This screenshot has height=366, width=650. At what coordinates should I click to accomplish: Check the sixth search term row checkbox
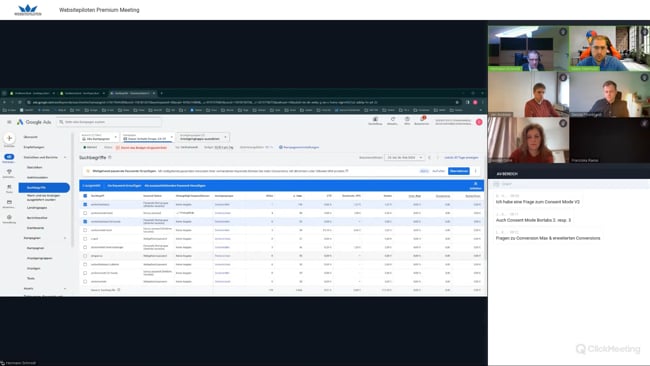coord(85,247)
